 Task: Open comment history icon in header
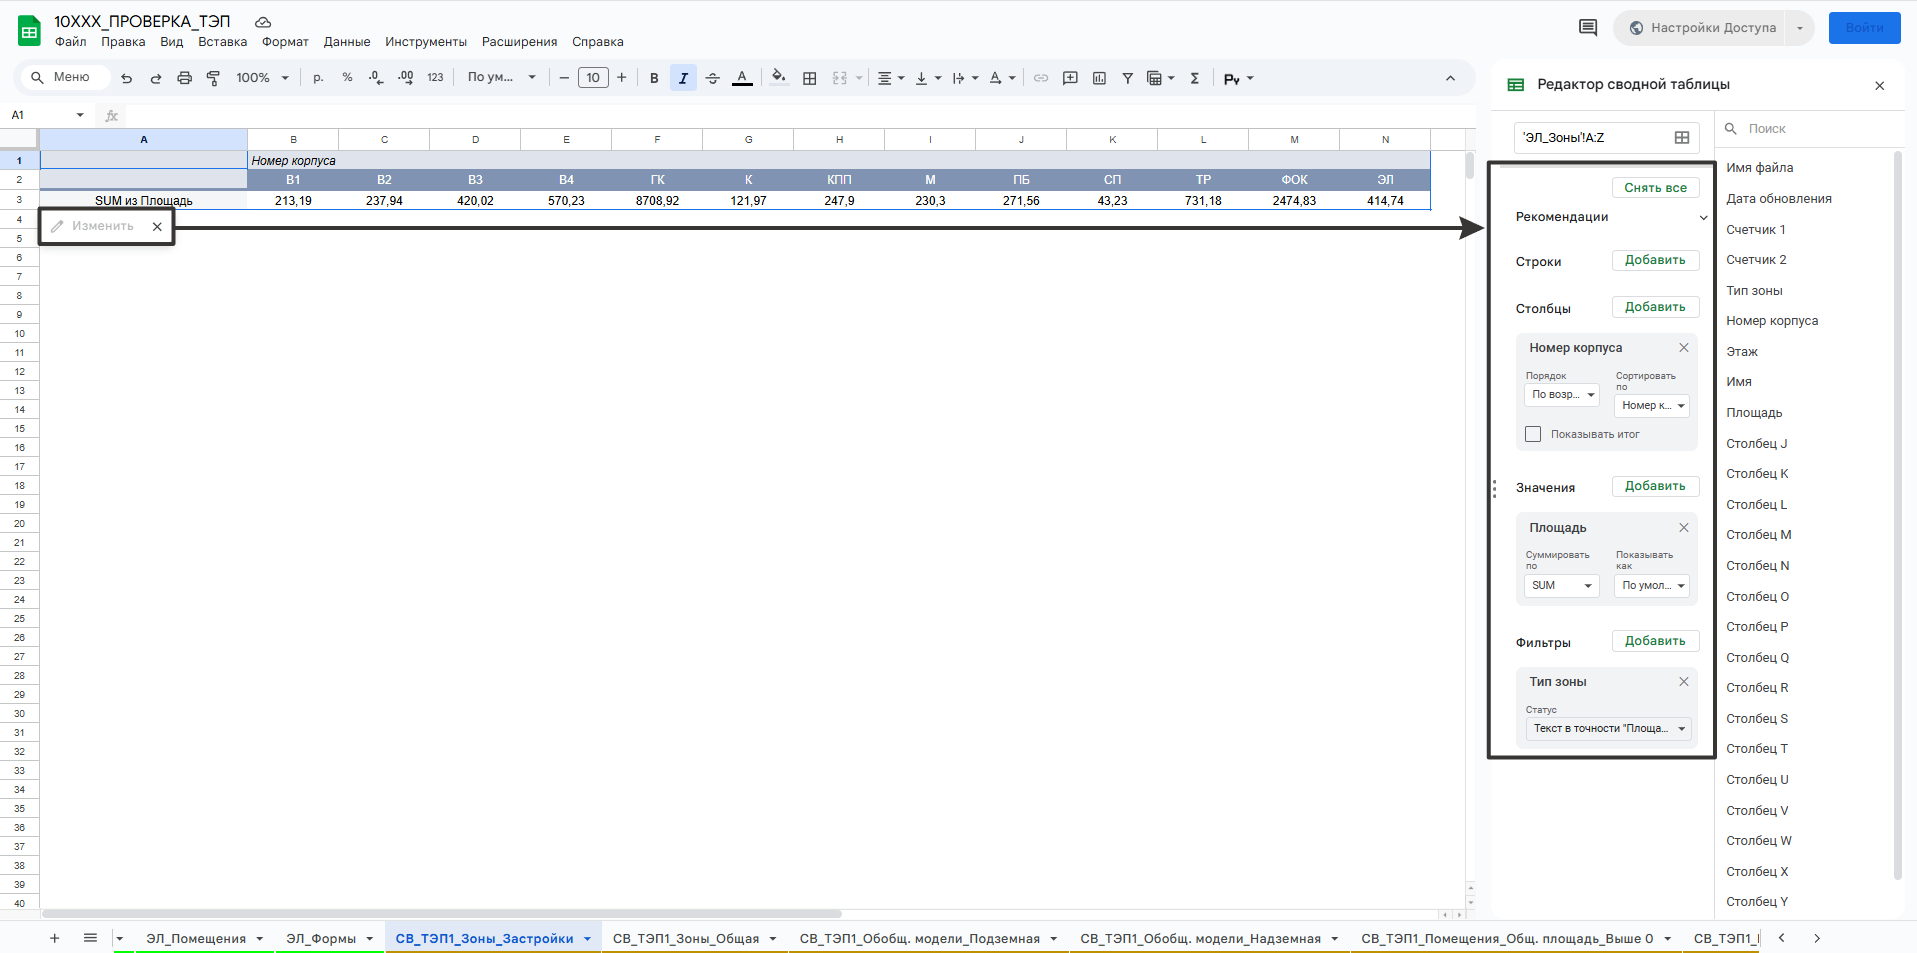tap(1587, 28)
